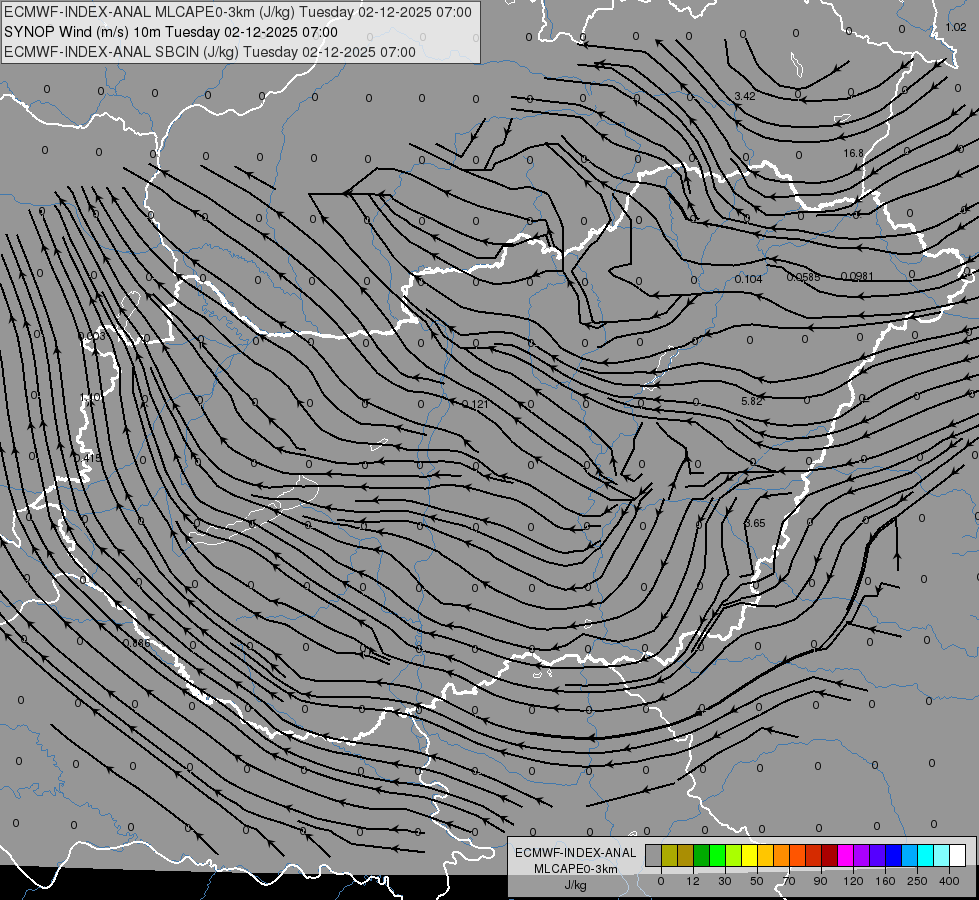Click the 400 tick label on the legend
The height and width of the screenshot is (900, 979).
949,881
